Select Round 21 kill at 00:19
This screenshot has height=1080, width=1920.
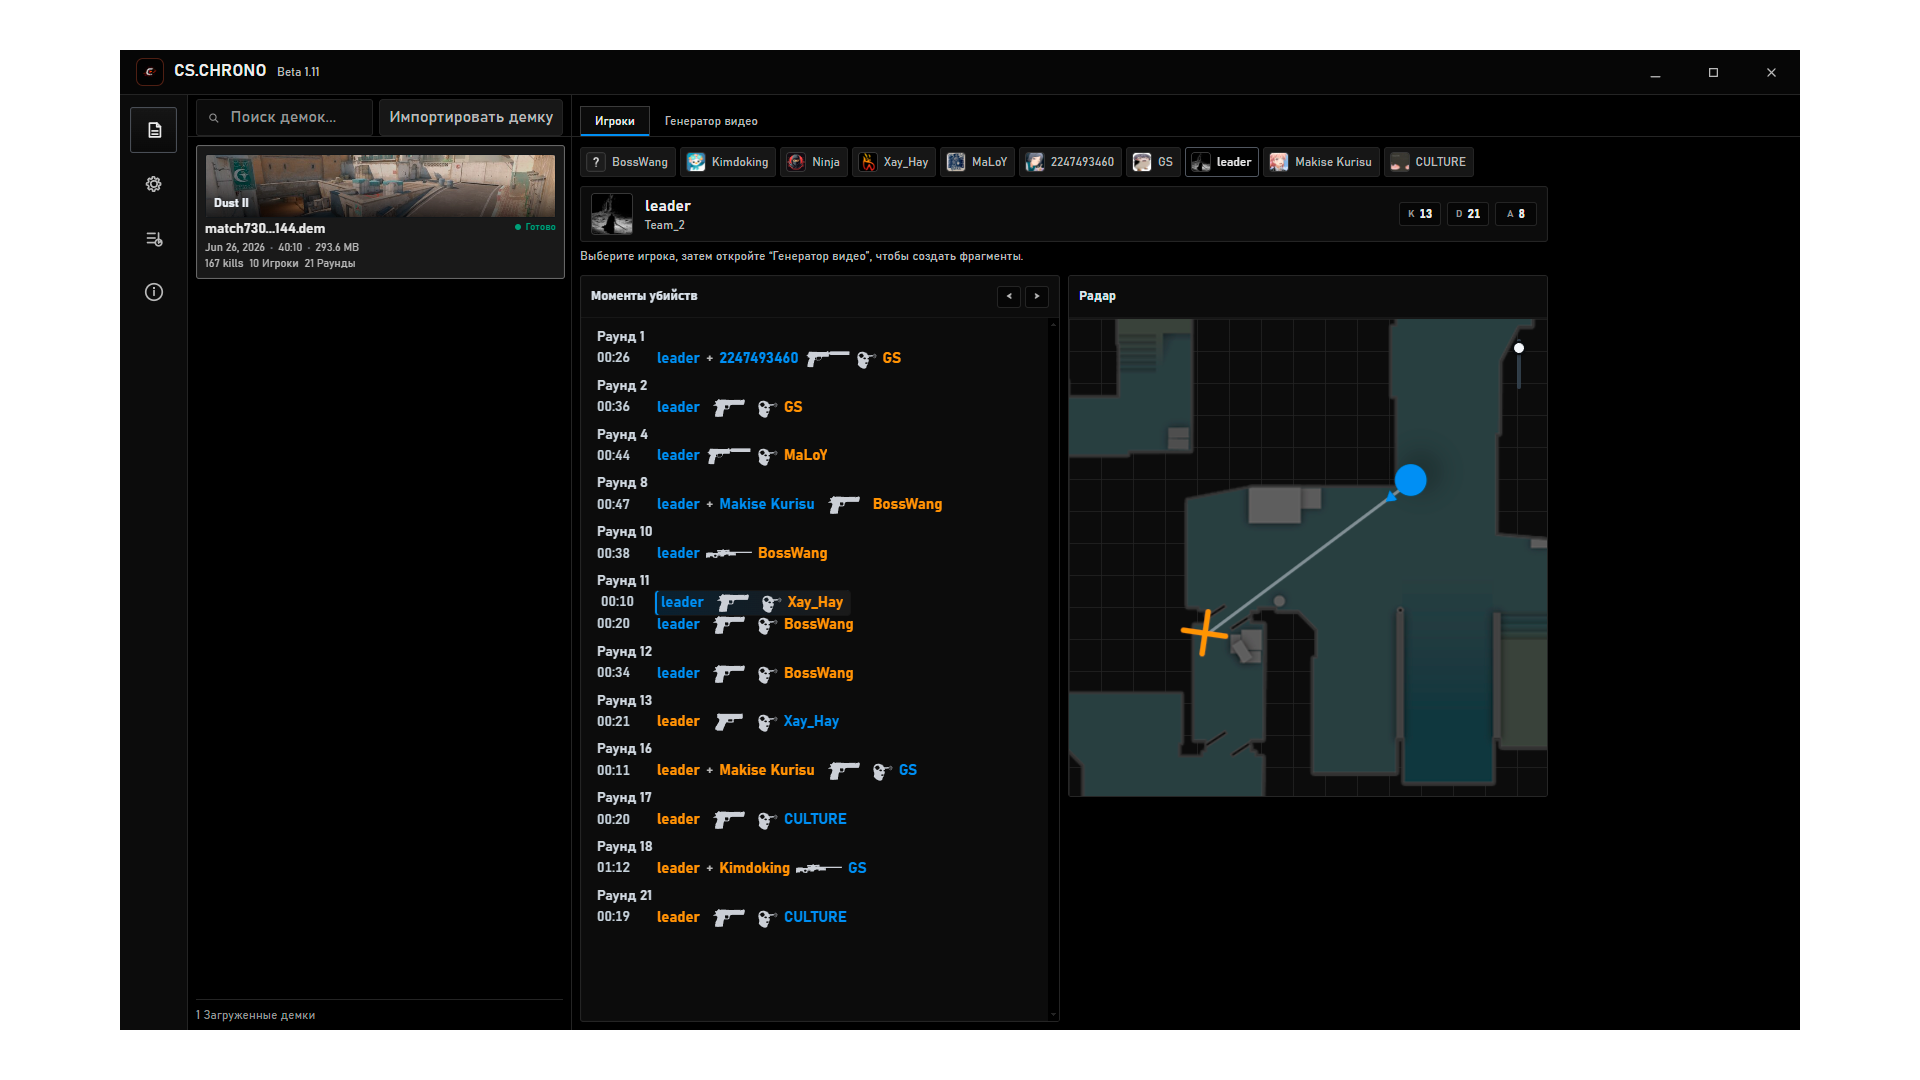(722, 917)
